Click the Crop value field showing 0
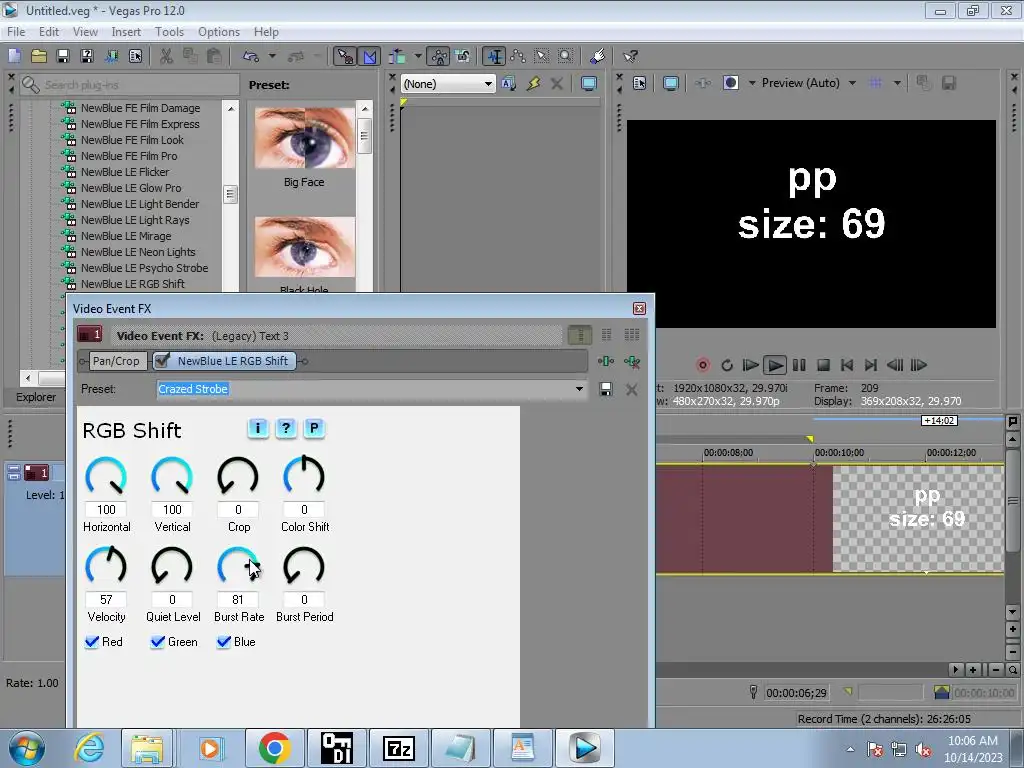The width and height of the screenshot is (1024, 768). [x=238, y=509]
